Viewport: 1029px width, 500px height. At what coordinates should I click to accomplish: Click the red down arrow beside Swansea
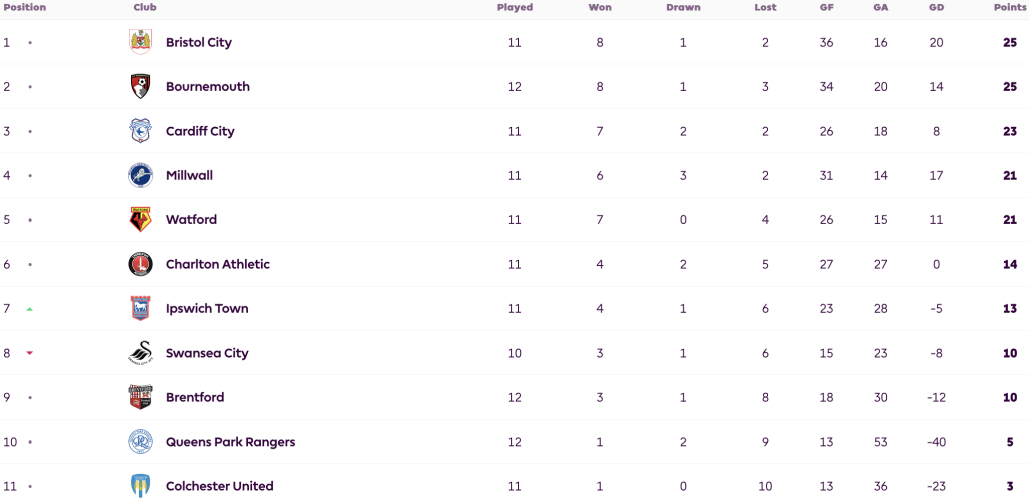pyautogui.click(x=30, y=353)
